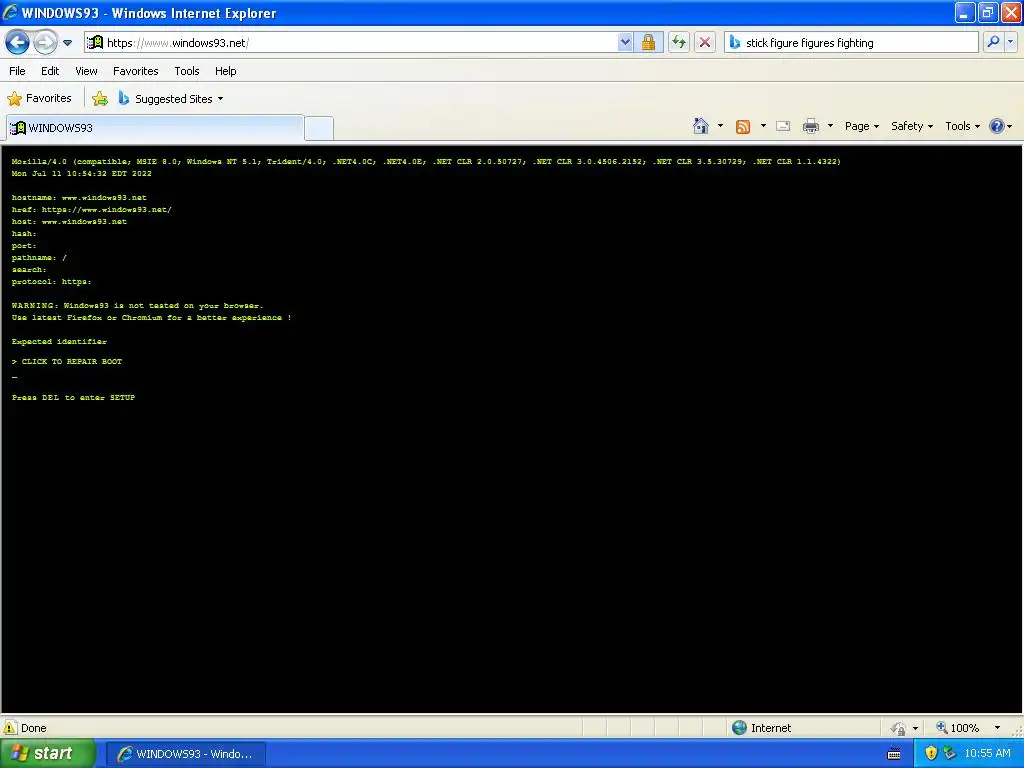Image resolution: width=1024 pixels, height=768 pixels.
Task: Click the security shield tray icon
Action: (x=931, y=754)
